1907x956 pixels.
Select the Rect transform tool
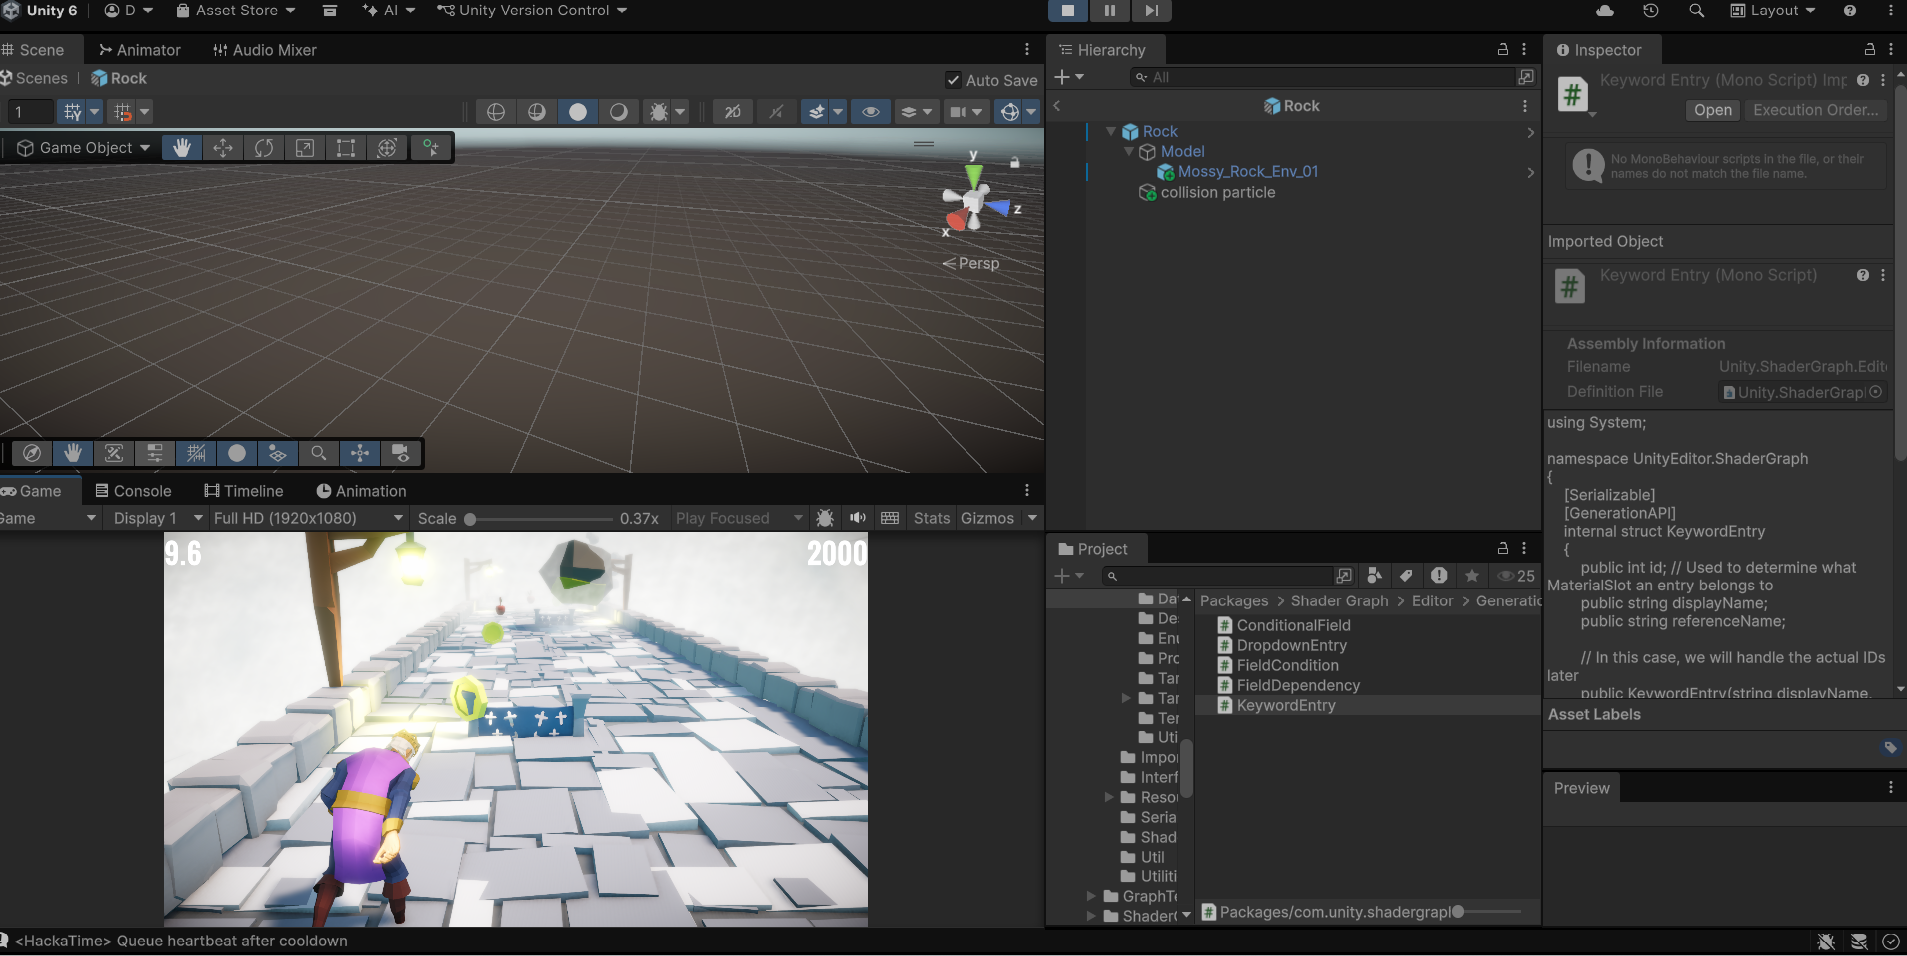coord(346,148)
